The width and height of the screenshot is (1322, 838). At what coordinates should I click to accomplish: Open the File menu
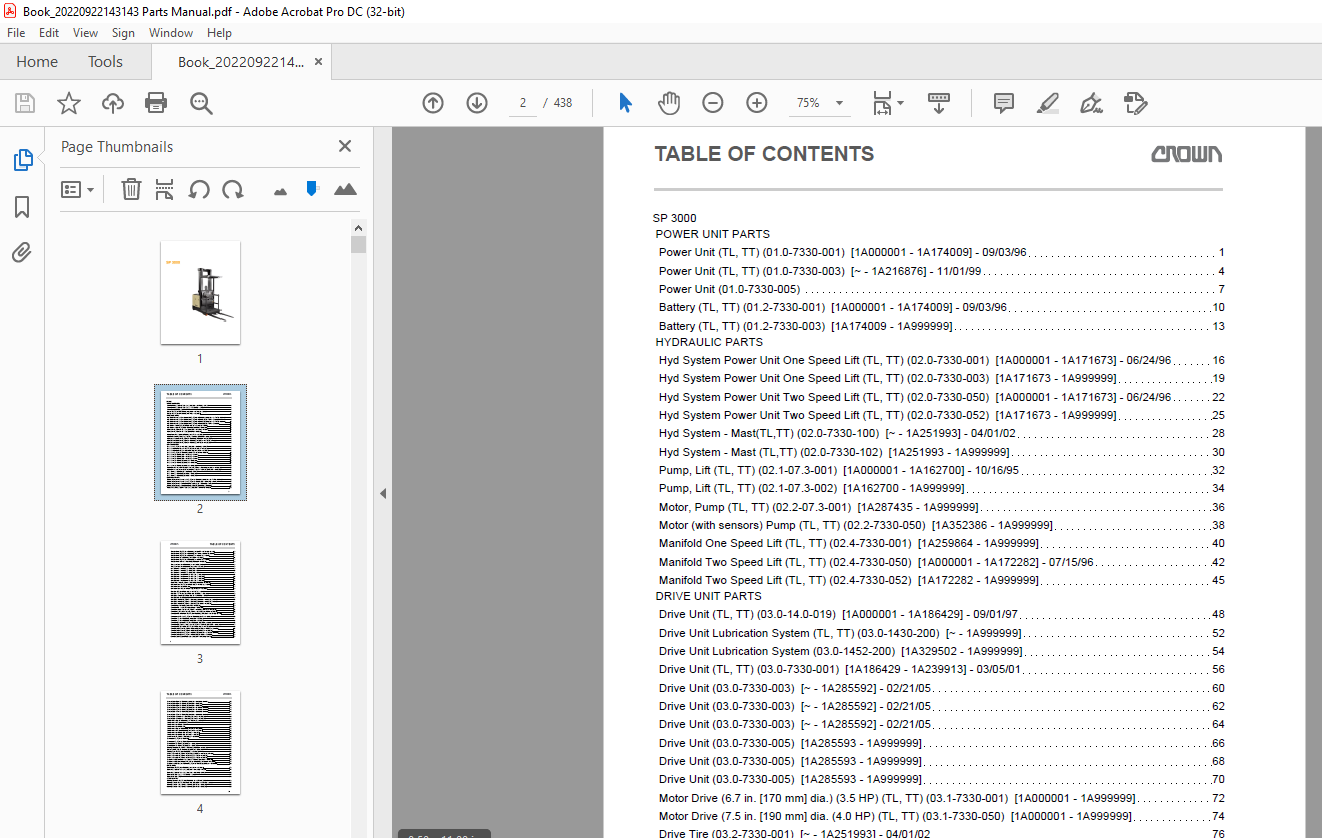click(x=16, y=33)
